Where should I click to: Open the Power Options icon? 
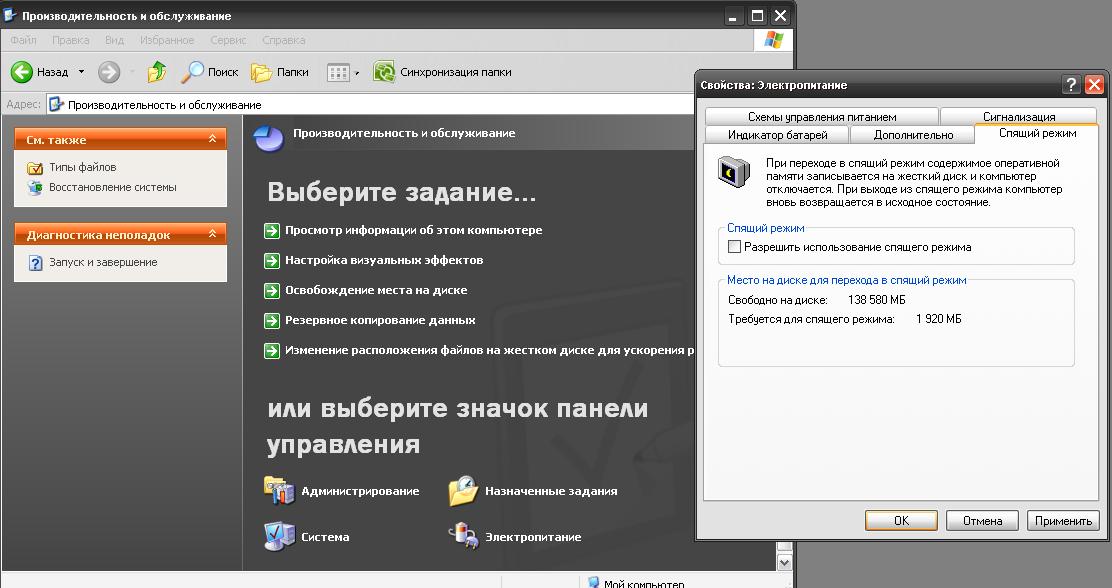point(463,537)
